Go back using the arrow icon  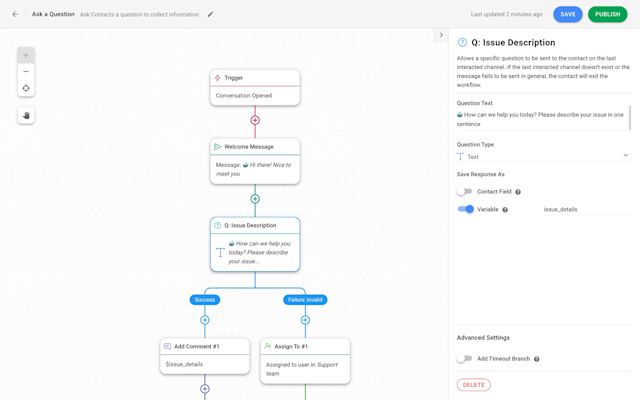[x=16, y=14]
